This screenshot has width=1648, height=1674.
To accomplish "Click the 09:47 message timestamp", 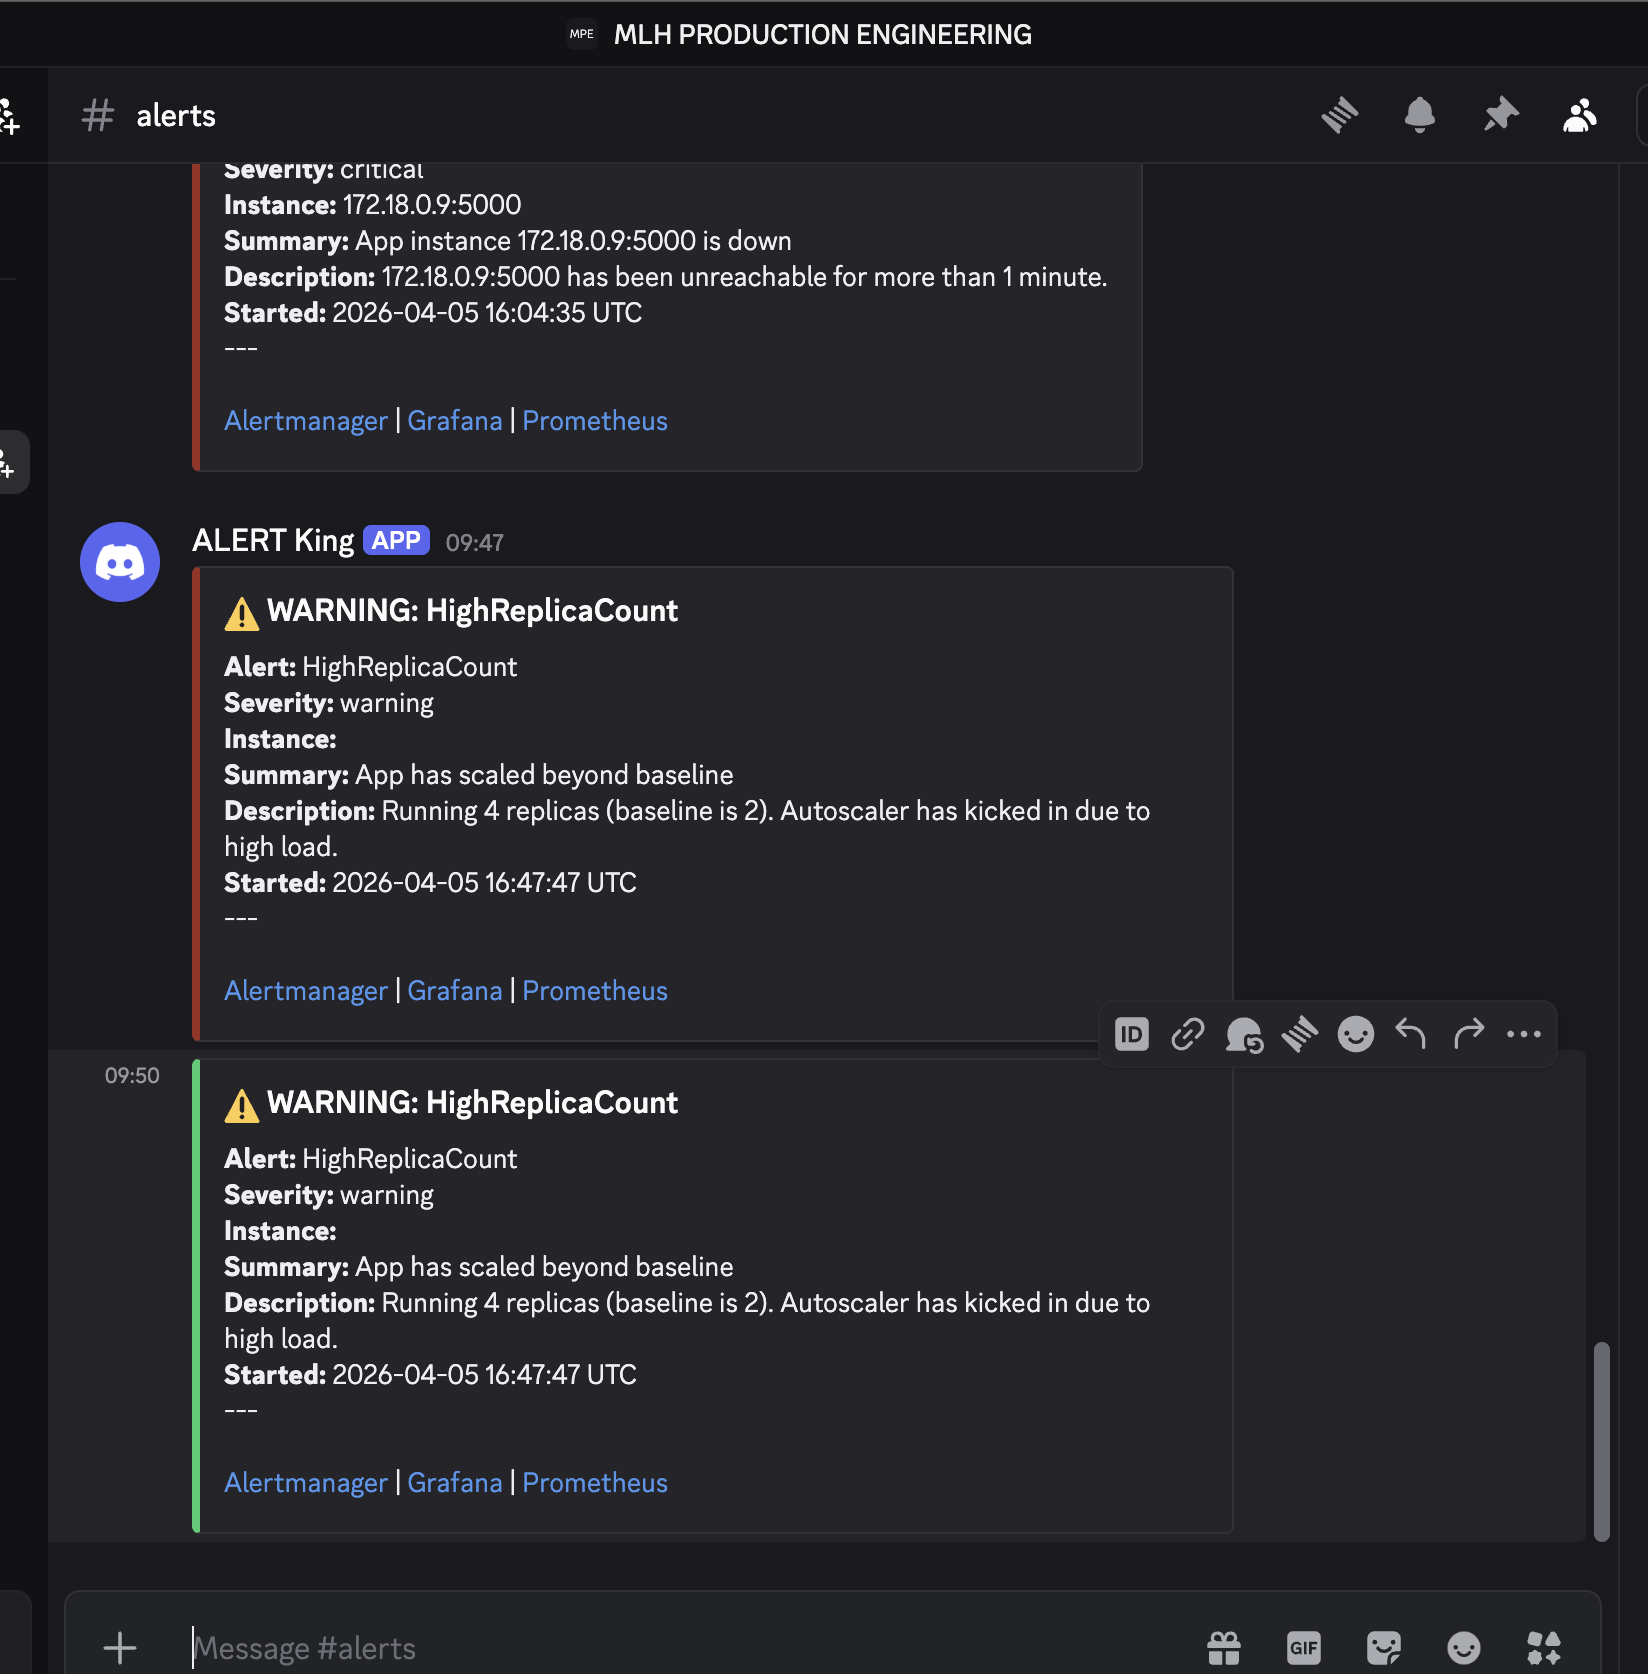I will 475,543.
